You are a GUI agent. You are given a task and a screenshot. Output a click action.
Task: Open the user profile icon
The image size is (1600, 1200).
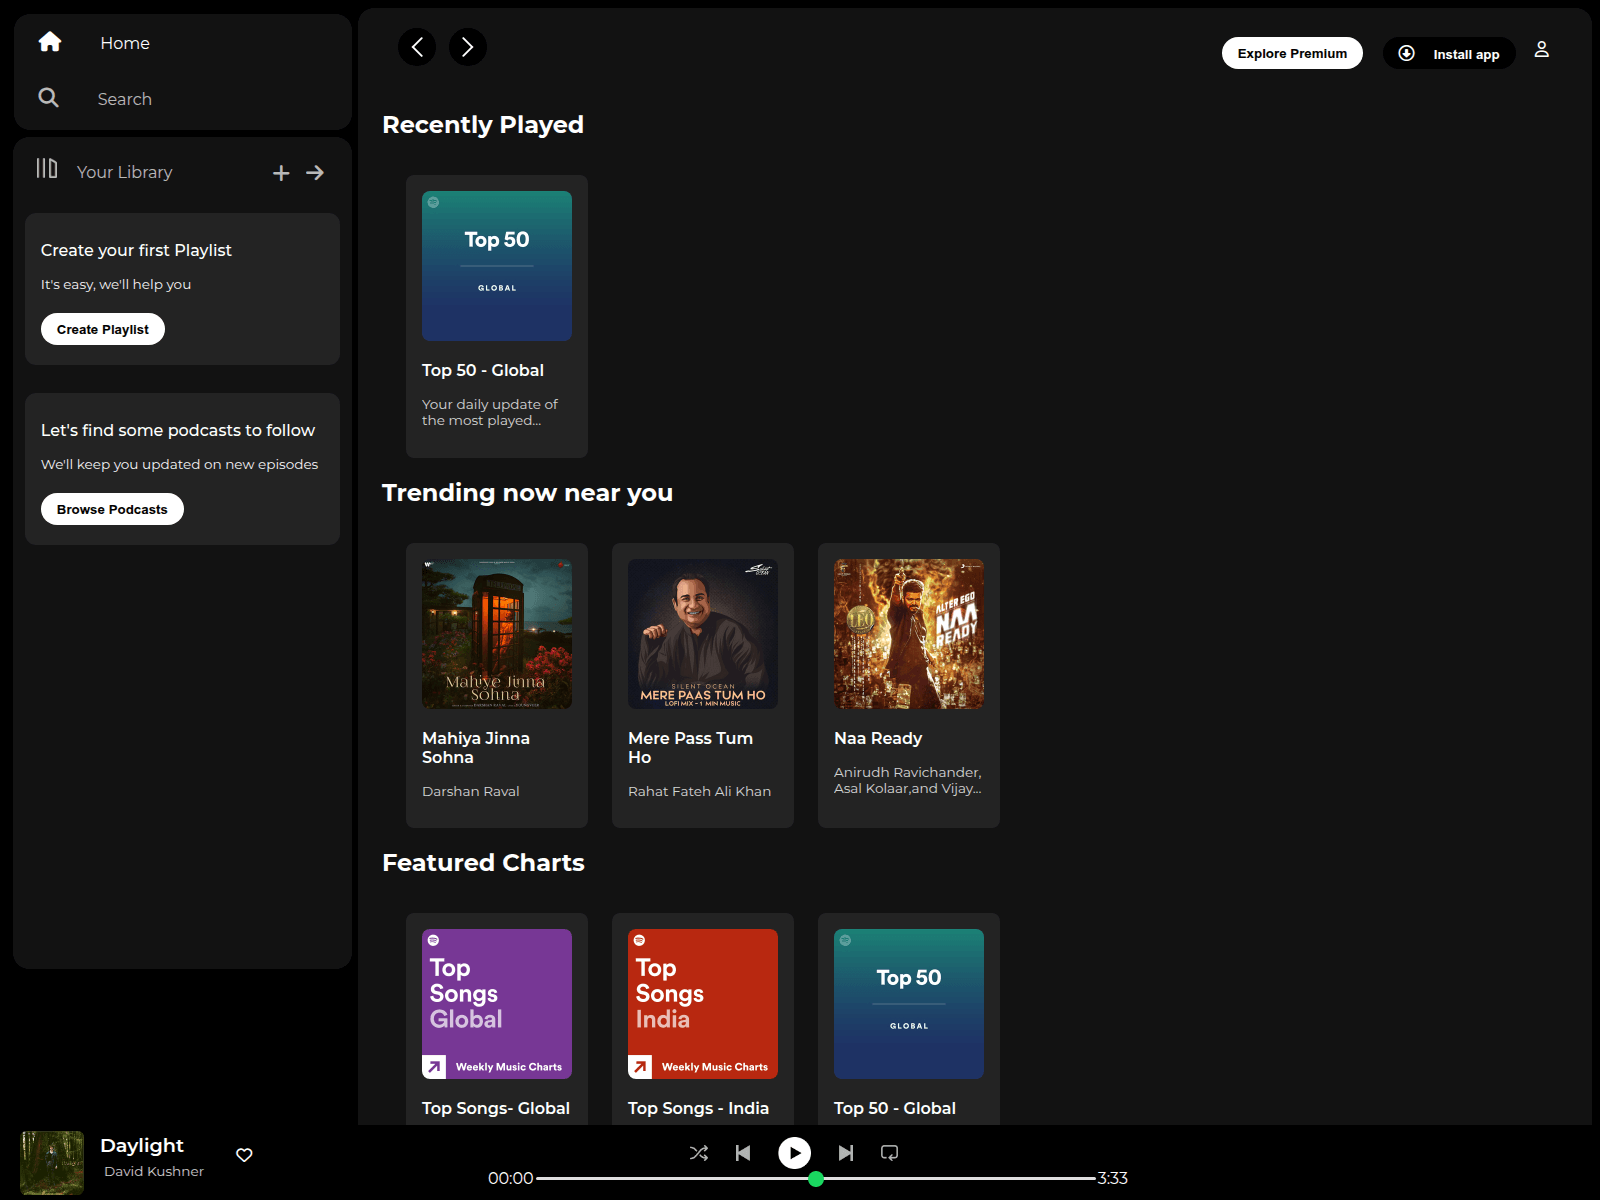point(1542,49)
